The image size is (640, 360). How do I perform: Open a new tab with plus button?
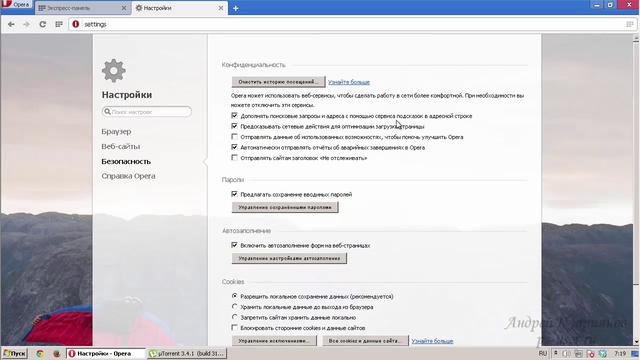coord(236,8)
